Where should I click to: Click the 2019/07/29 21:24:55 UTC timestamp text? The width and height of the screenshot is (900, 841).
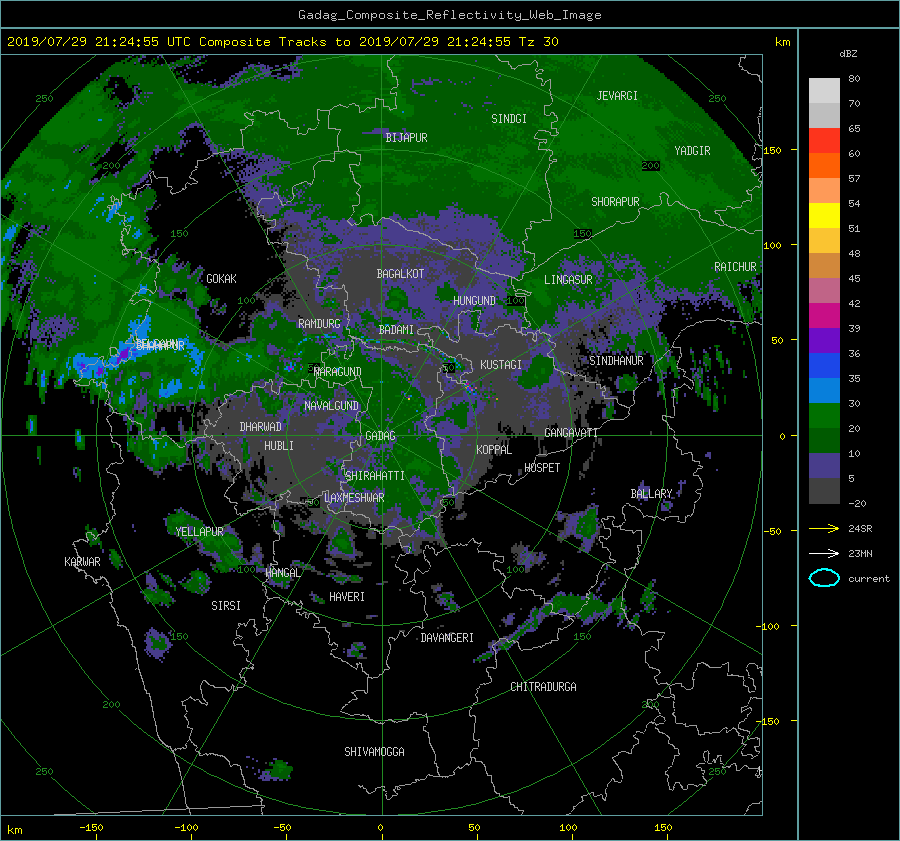pos(99,42)
